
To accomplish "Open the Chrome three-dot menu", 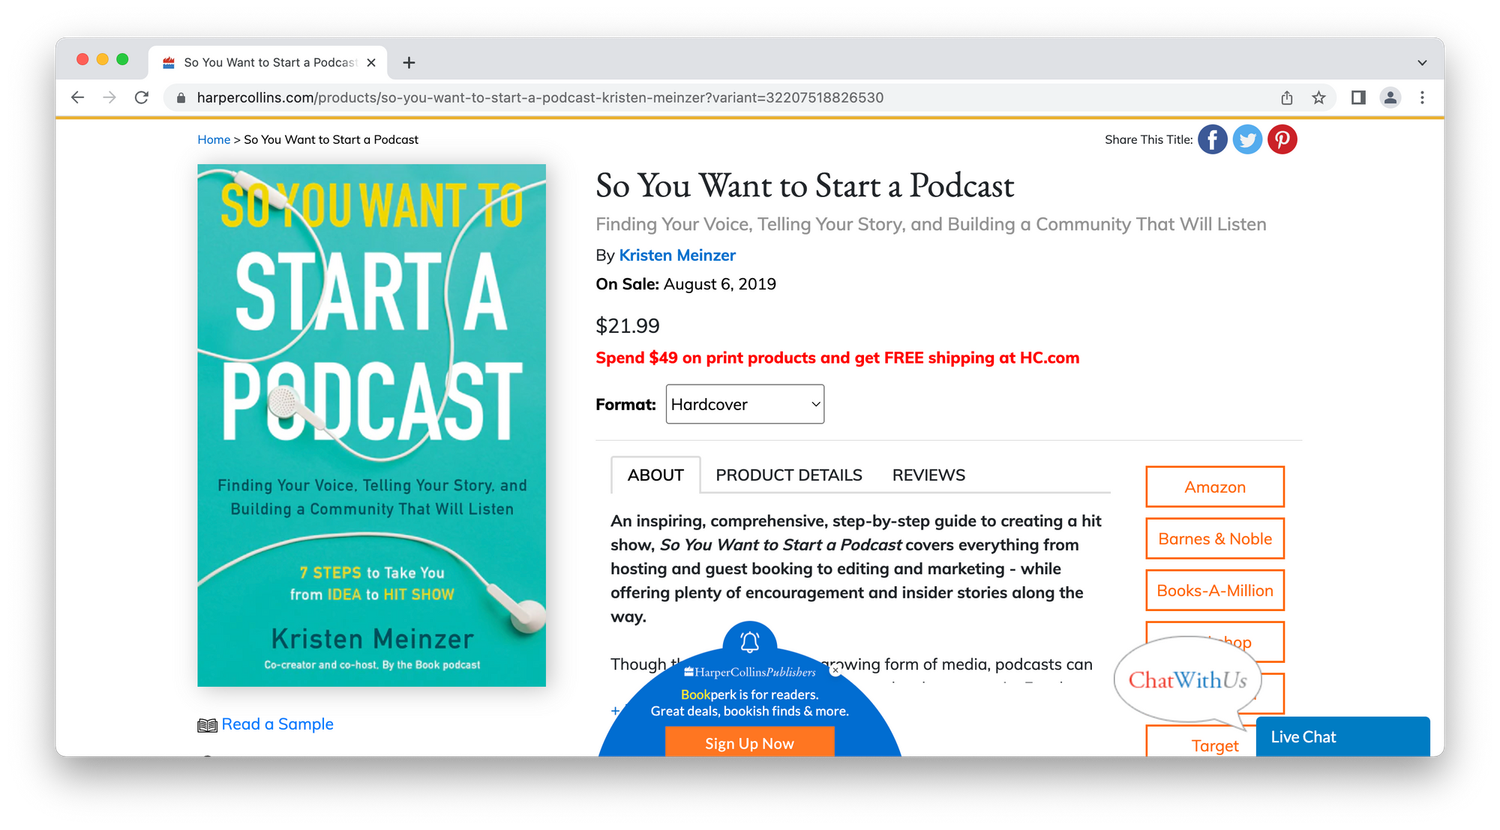I will [x=1422, y=97].
